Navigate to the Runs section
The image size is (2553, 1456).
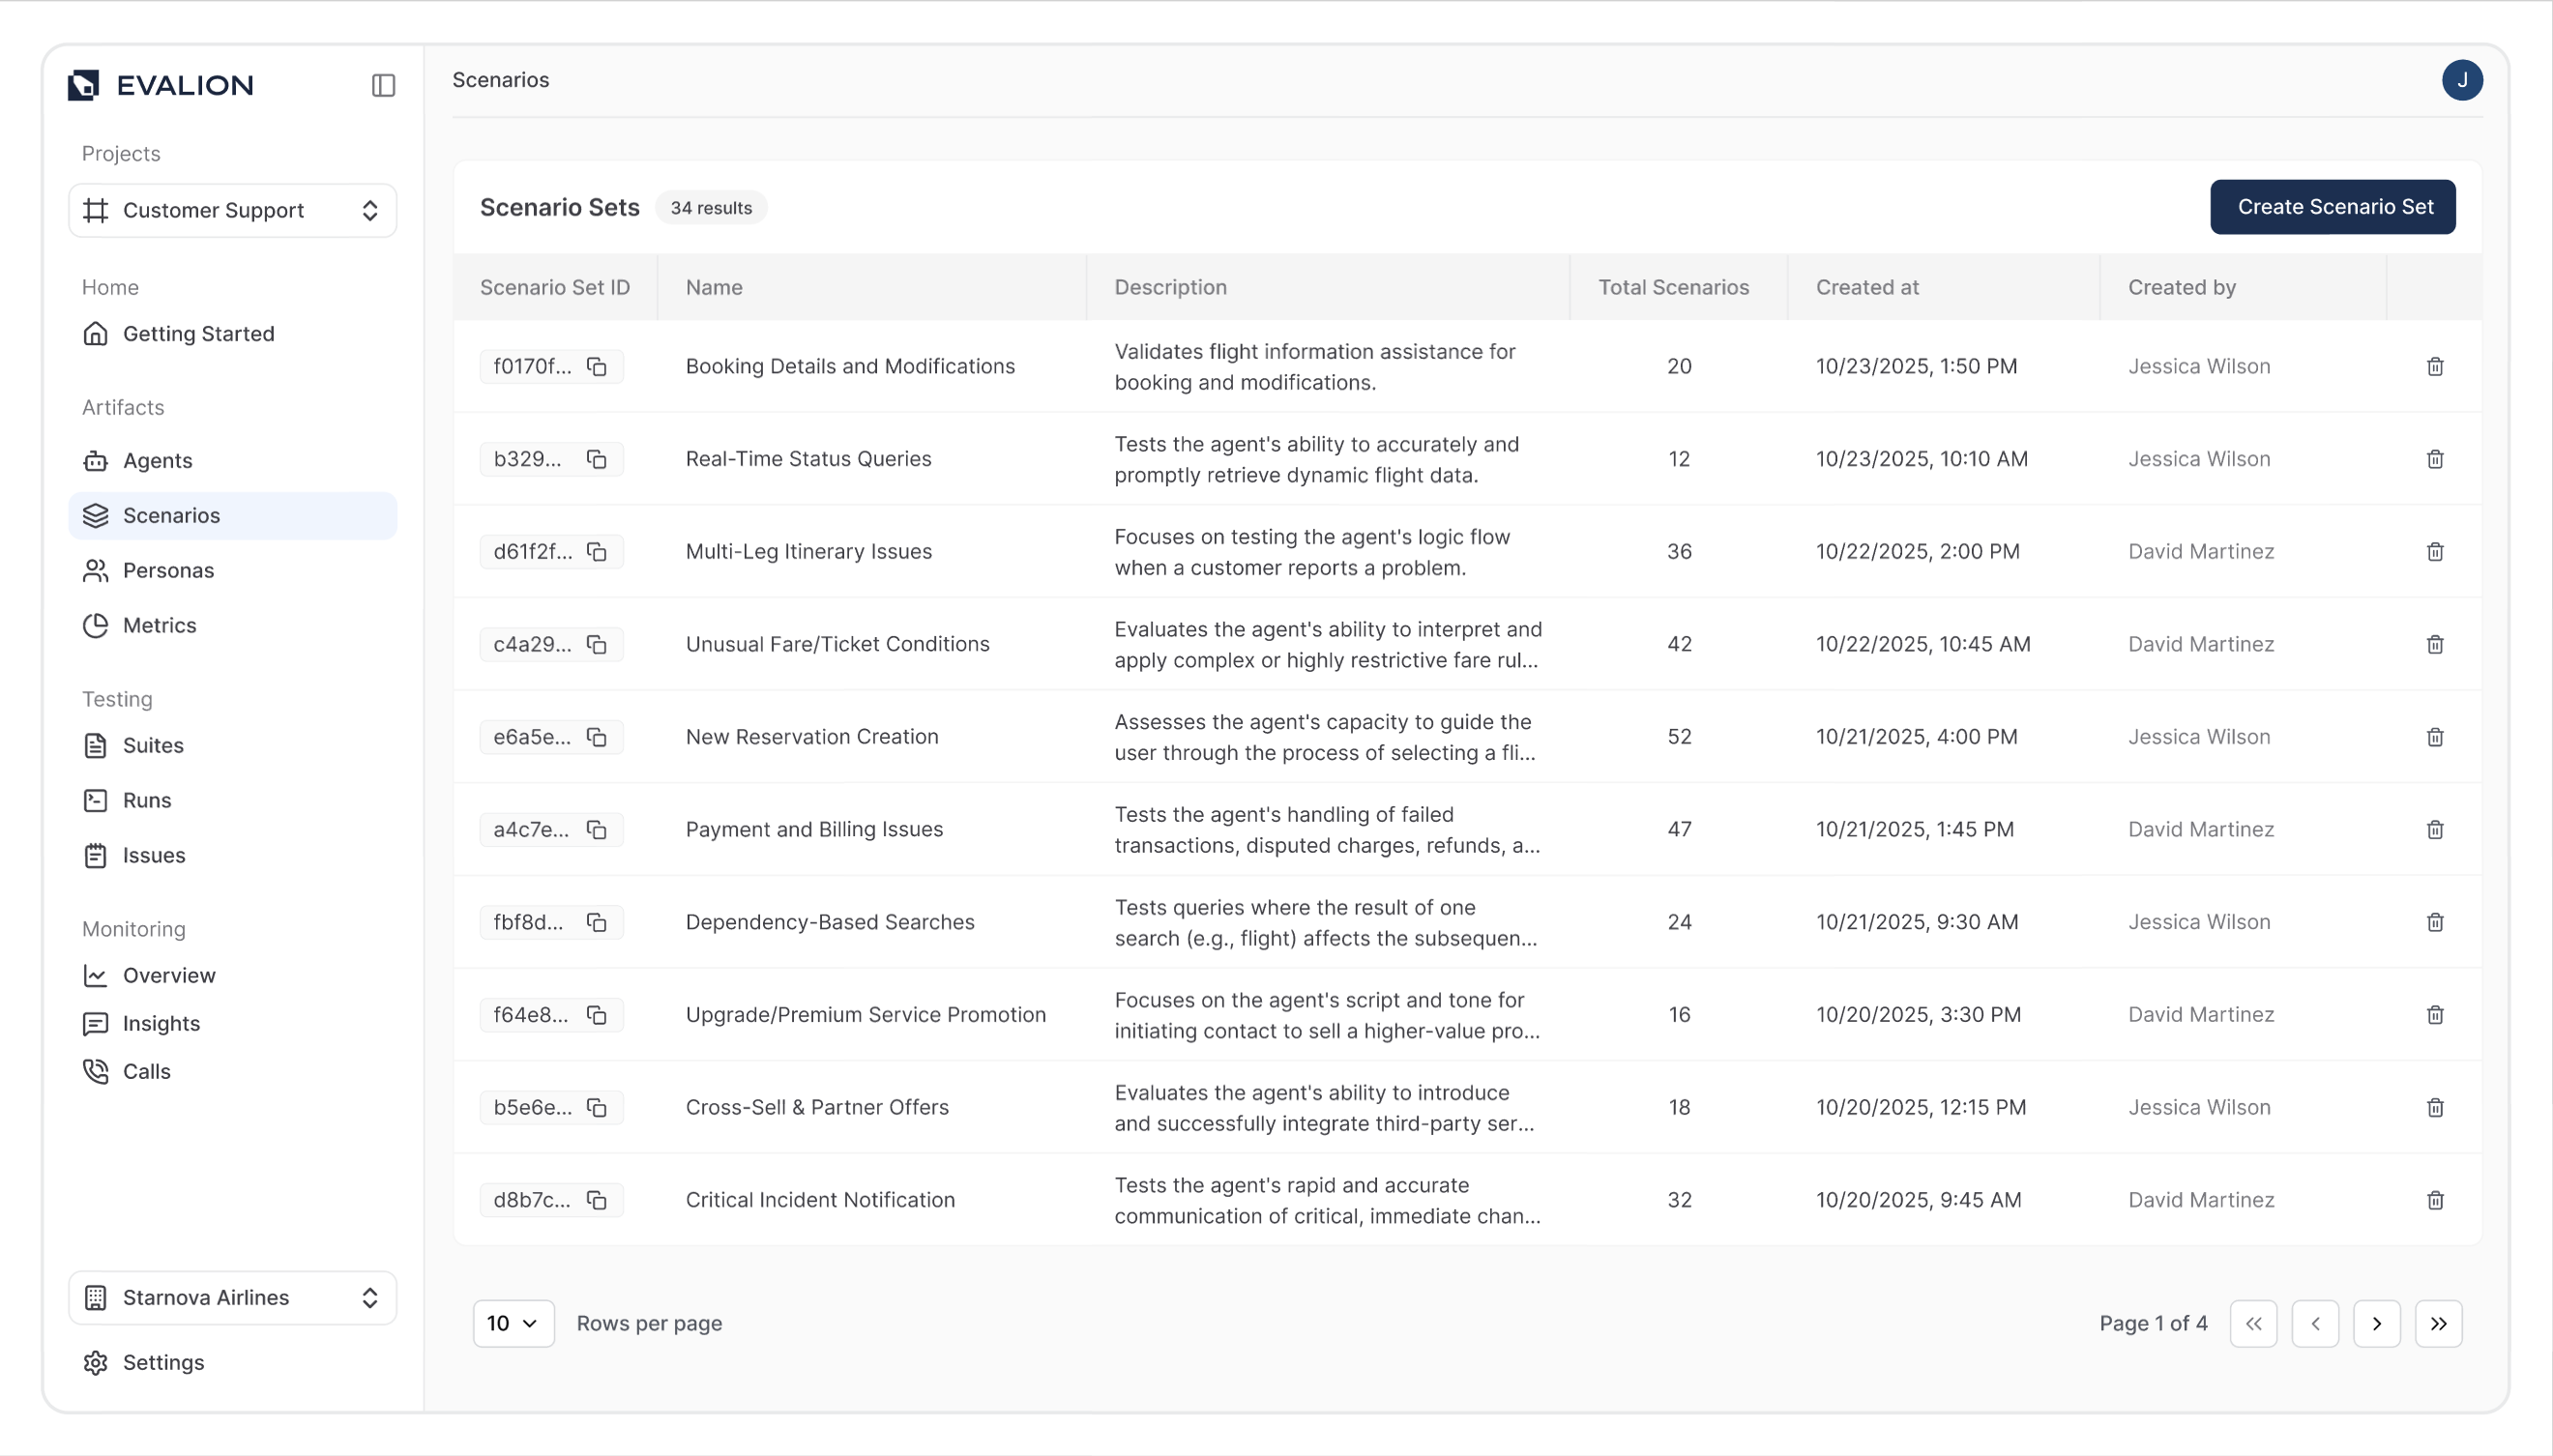147,800
